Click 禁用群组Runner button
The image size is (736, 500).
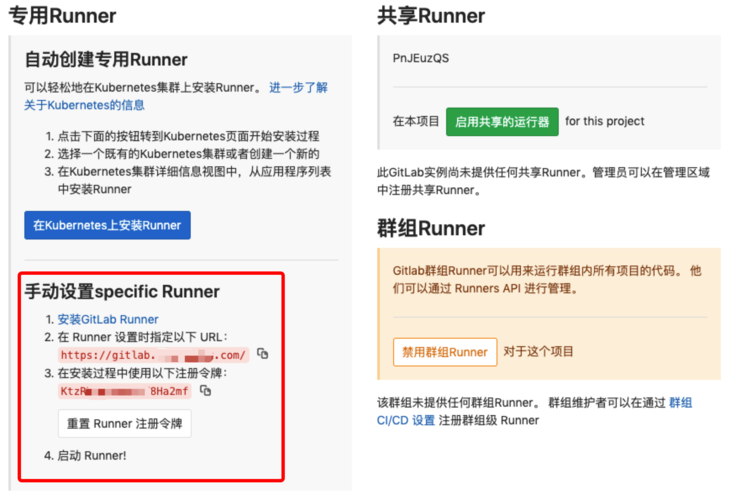[445, 352]
